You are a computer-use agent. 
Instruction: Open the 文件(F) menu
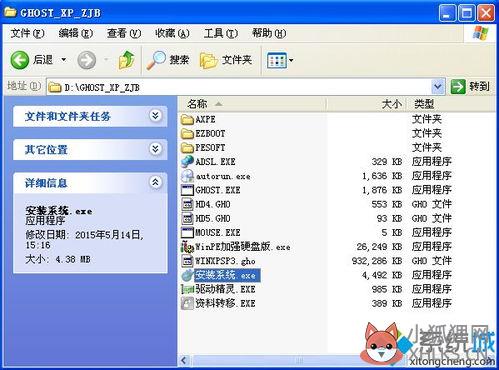28,33
